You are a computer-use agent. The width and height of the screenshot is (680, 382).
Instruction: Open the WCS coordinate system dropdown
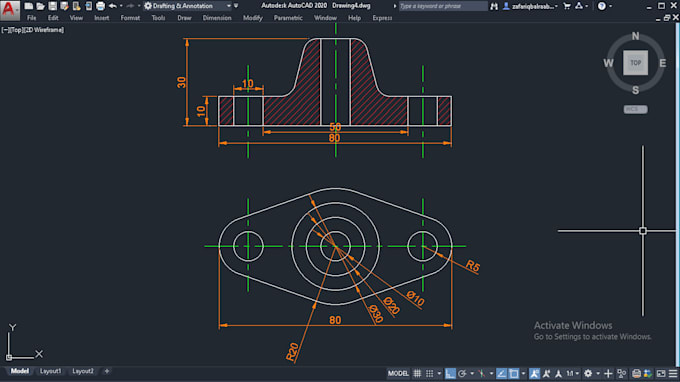[x=635, y=109]
